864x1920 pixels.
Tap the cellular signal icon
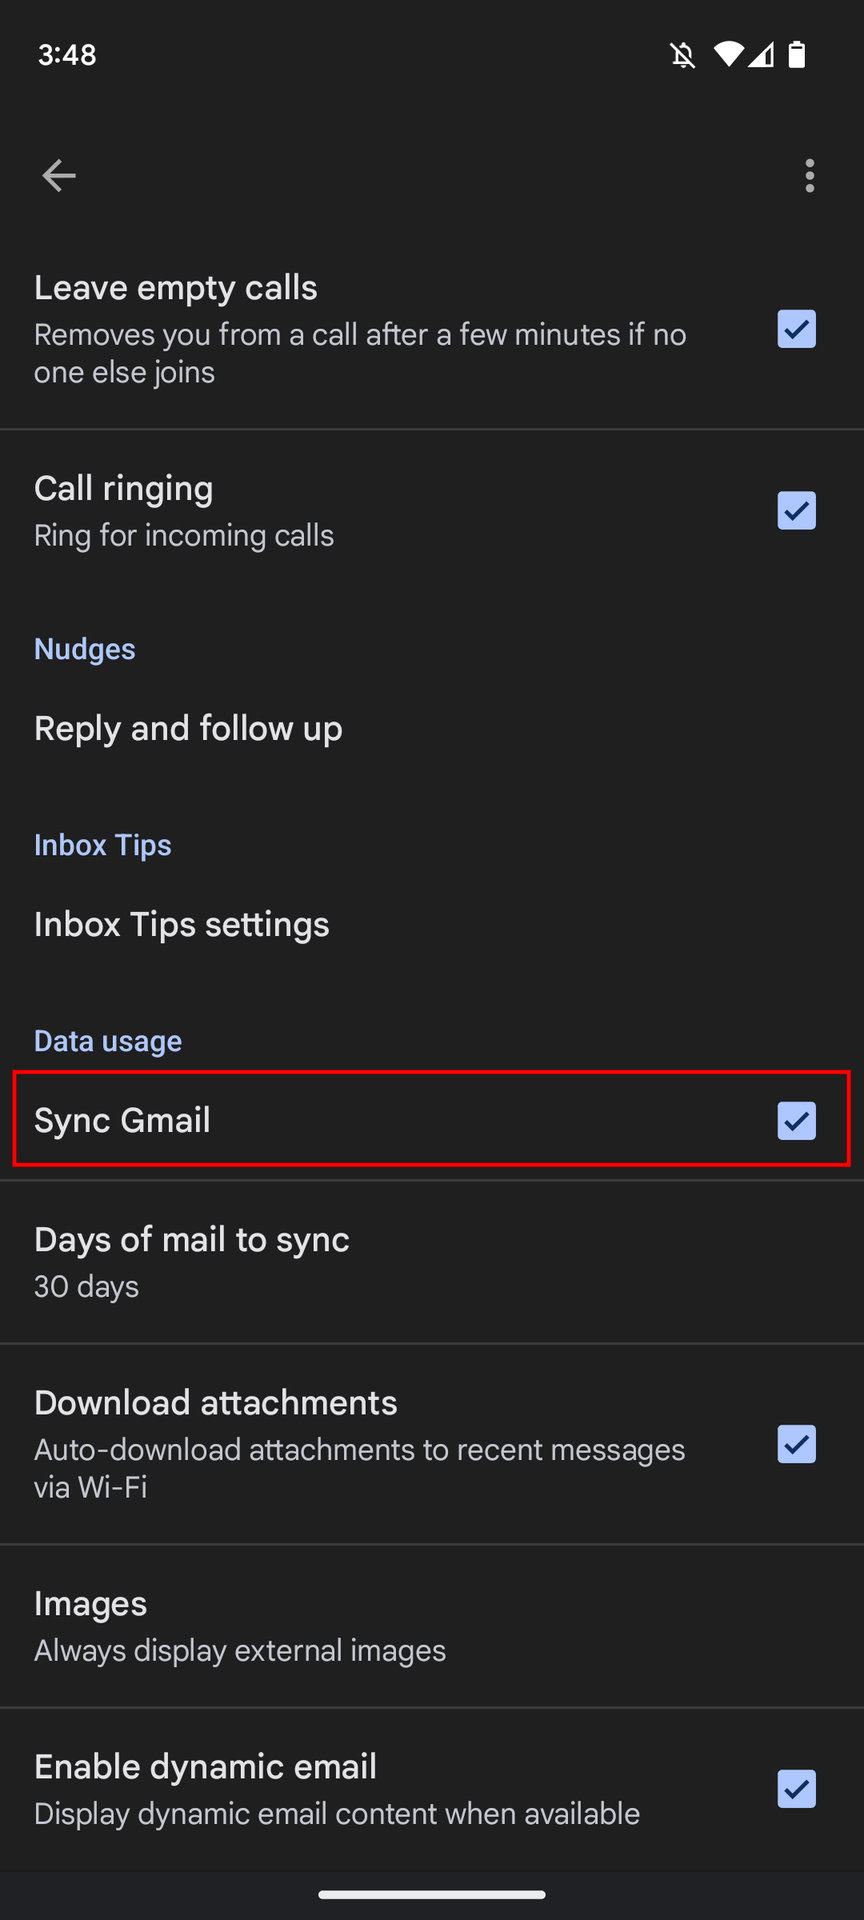(x=762, y=55)
